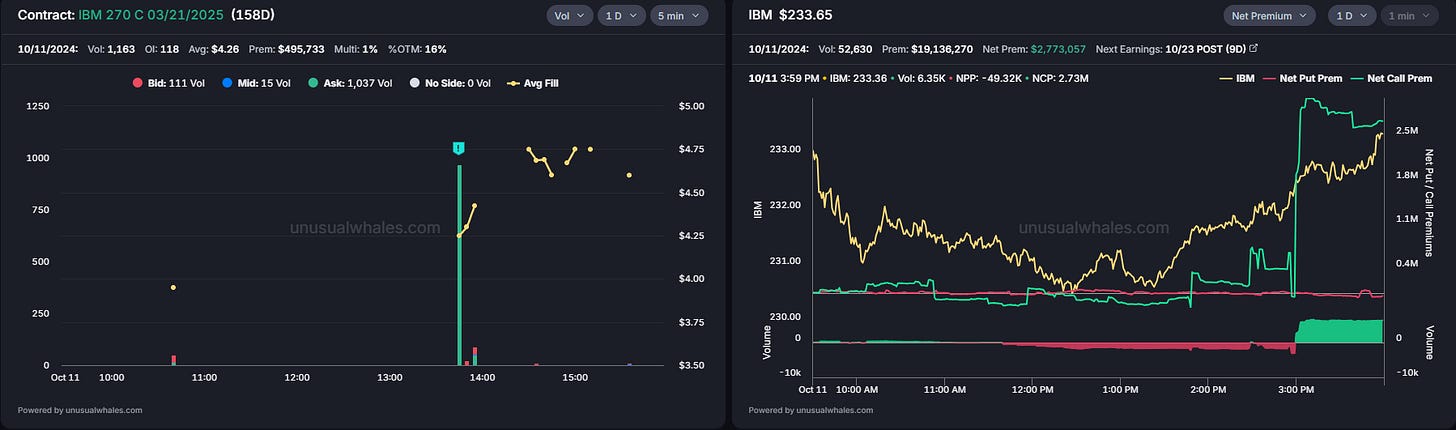Viewport: 1456px width, 430px height.
Task: Open the Vol metric dropdown on contract chart
Action: click(x=569, y=15)
